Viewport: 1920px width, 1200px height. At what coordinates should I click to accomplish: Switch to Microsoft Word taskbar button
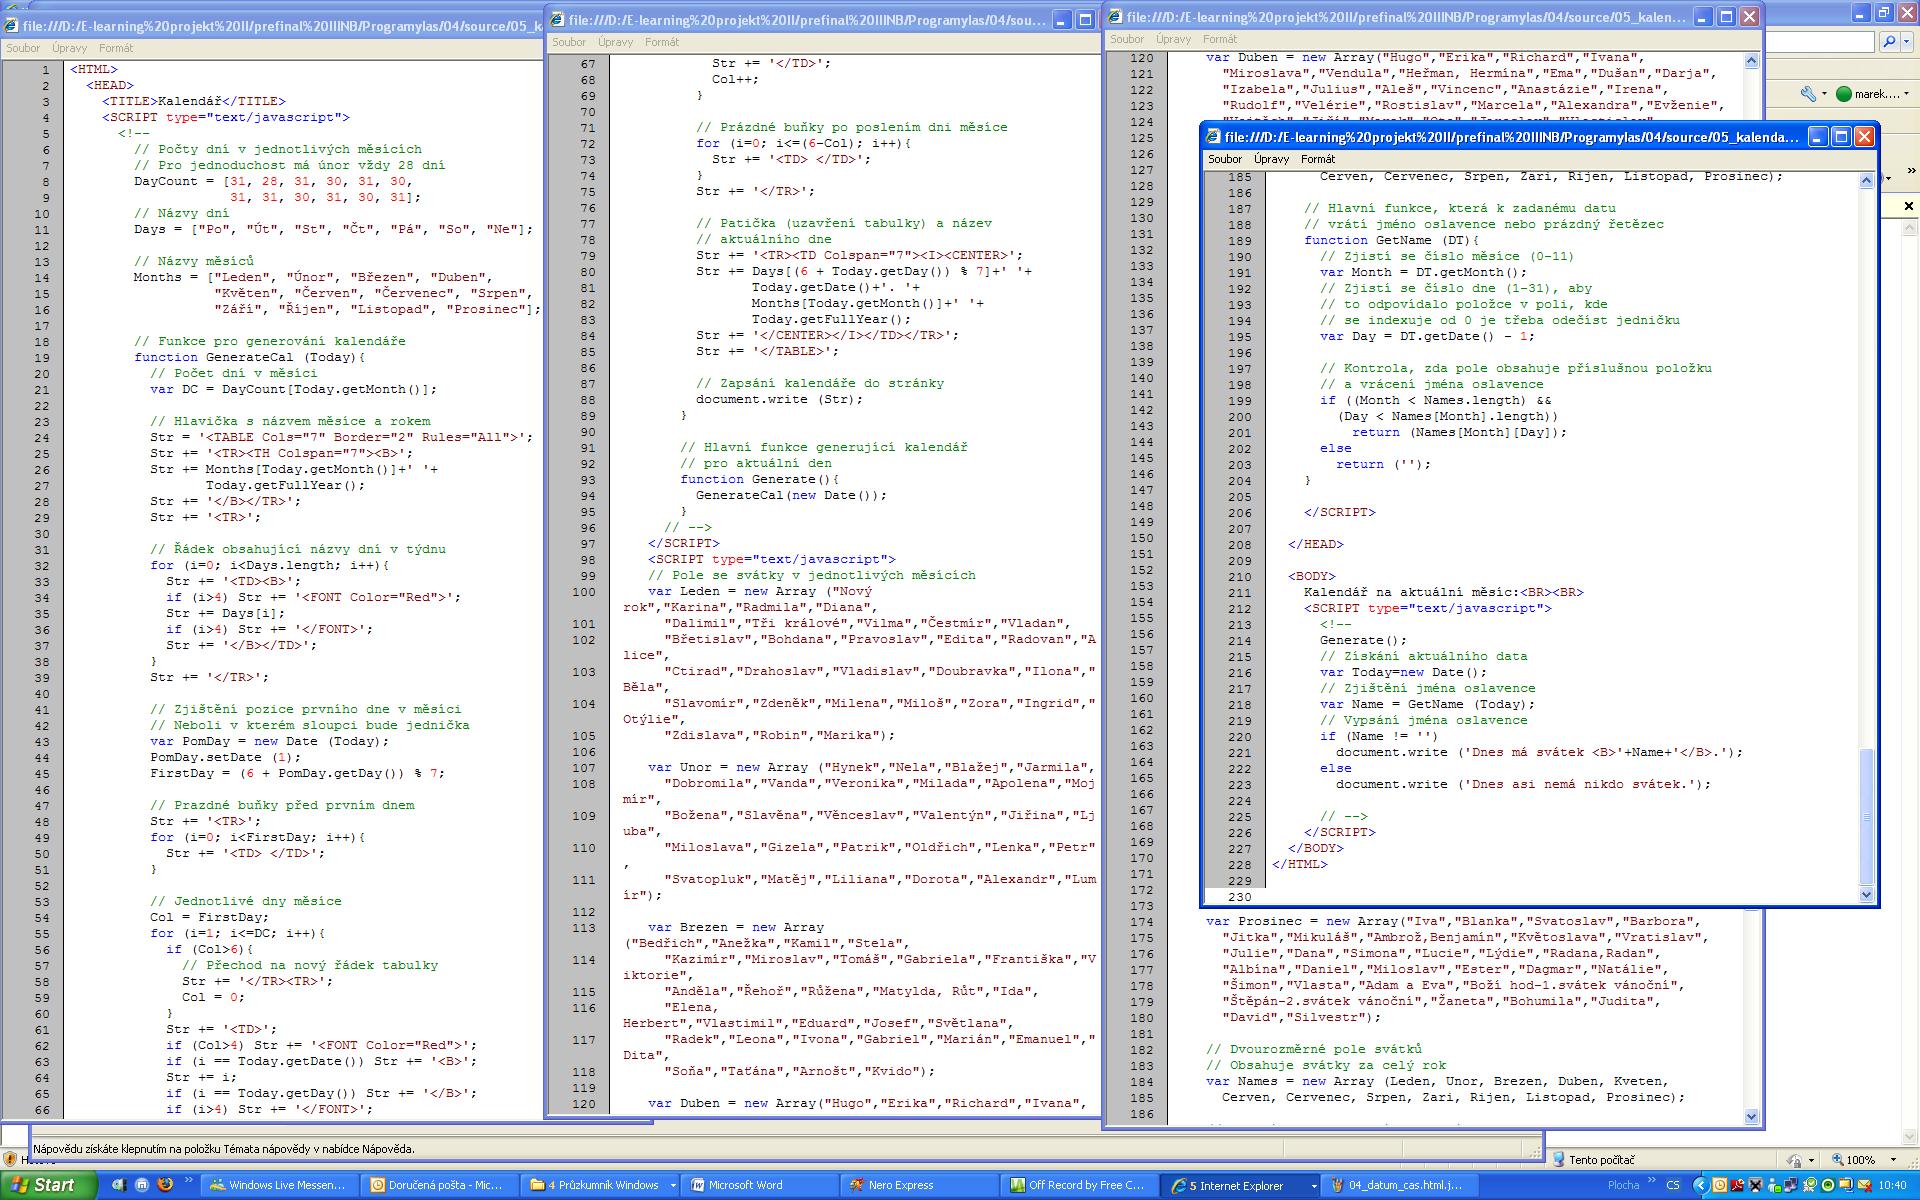(x=762, y=1185)
